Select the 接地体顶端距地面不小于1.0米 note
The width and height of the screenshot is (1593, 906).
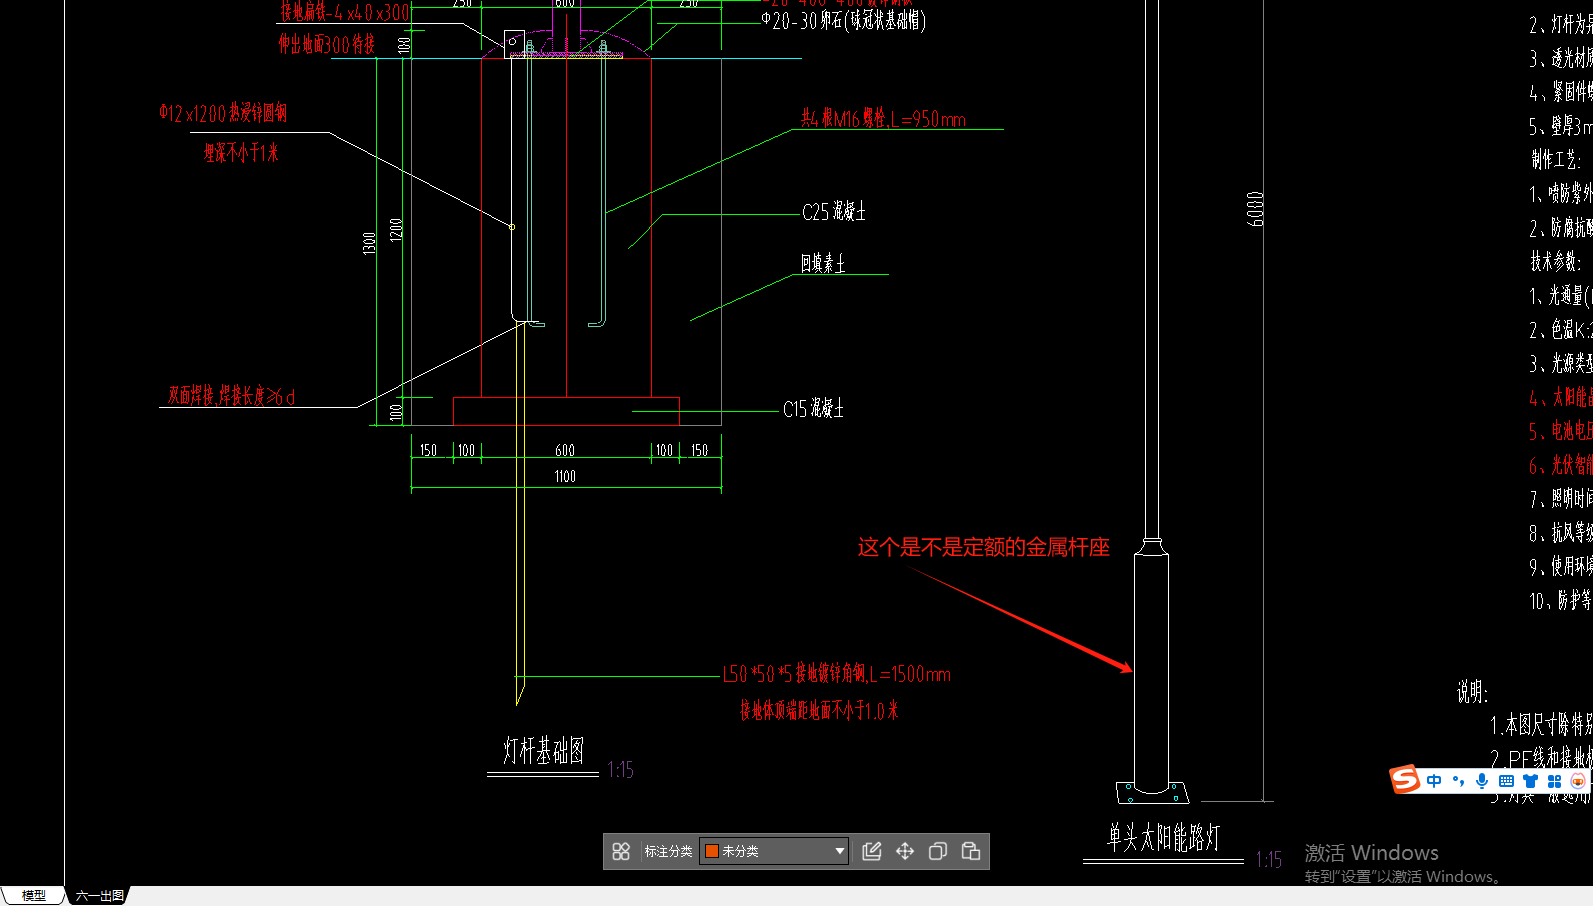(819, 710)
